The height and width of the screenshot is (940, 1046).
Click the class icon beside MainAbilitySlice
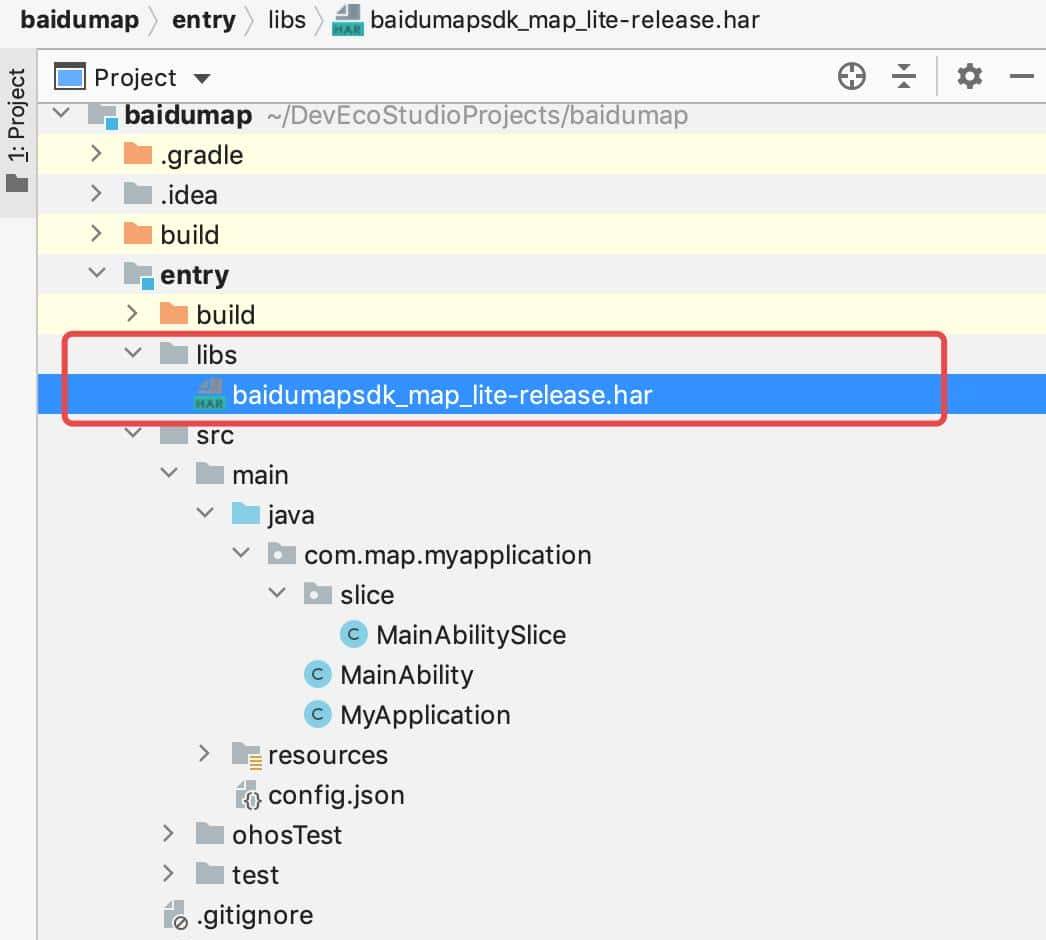pyautogui.click(x=354, y=634)
